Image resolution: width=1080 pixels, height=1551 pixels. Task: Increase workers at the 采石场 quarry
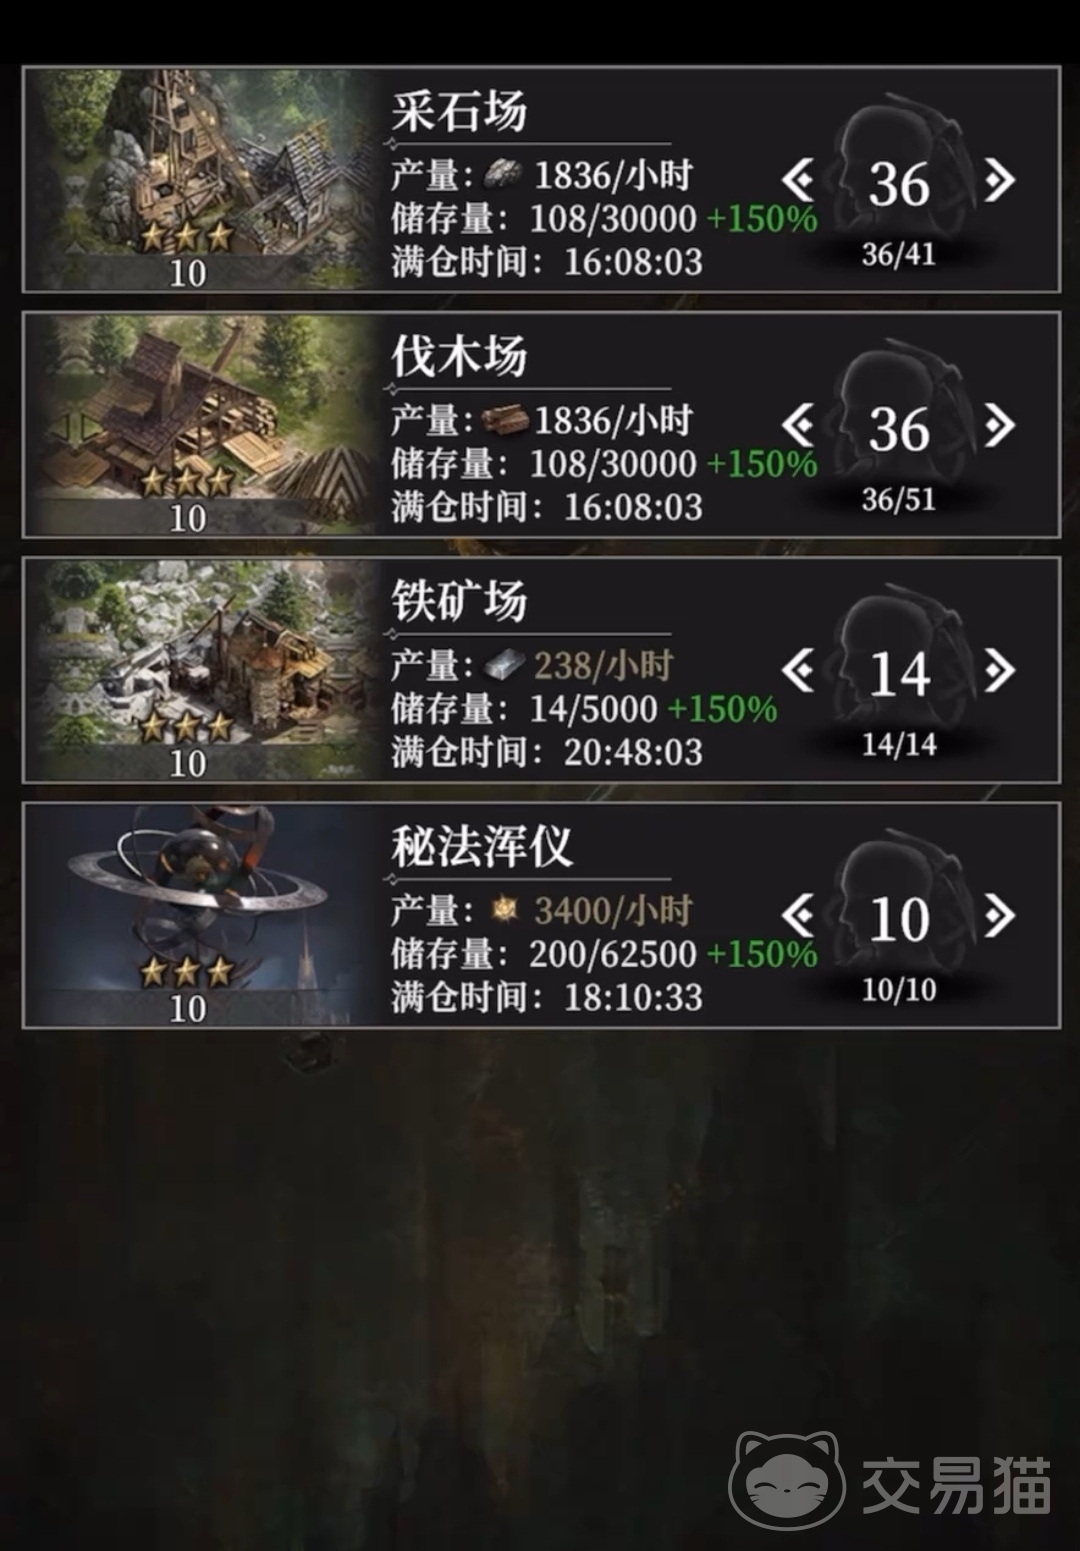pyautogui.click(x=999, y=181)
